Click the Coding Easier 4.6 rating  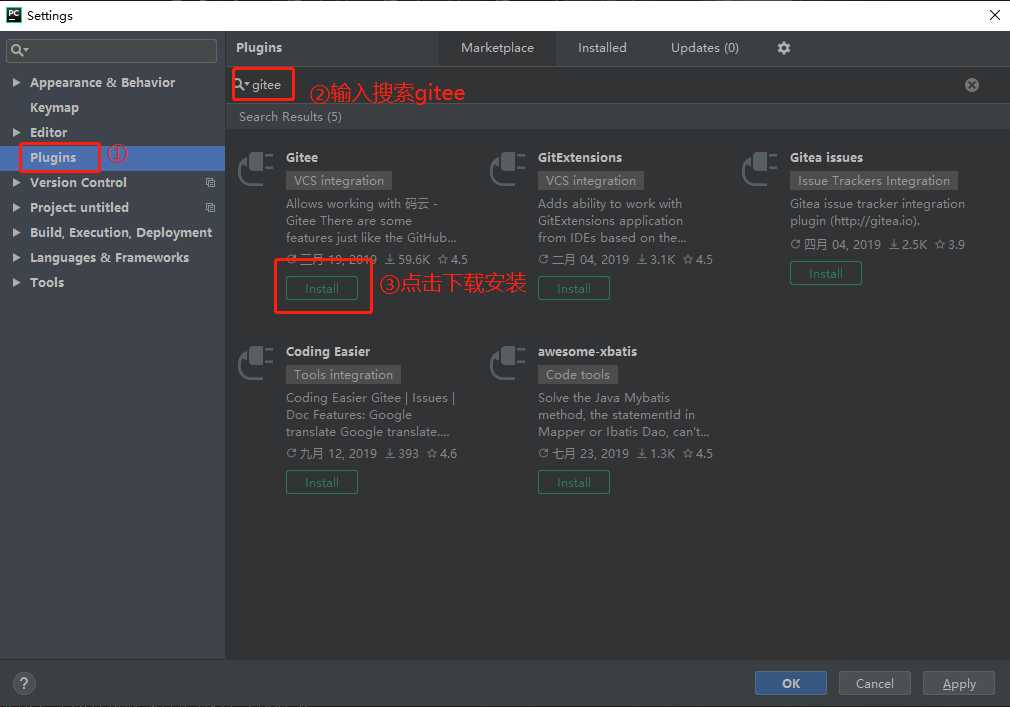point(442,454)
